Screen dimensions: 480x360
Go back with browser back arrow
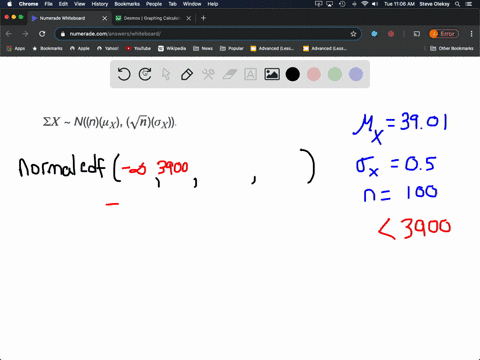pyautogui.click(x=9, y=34)
